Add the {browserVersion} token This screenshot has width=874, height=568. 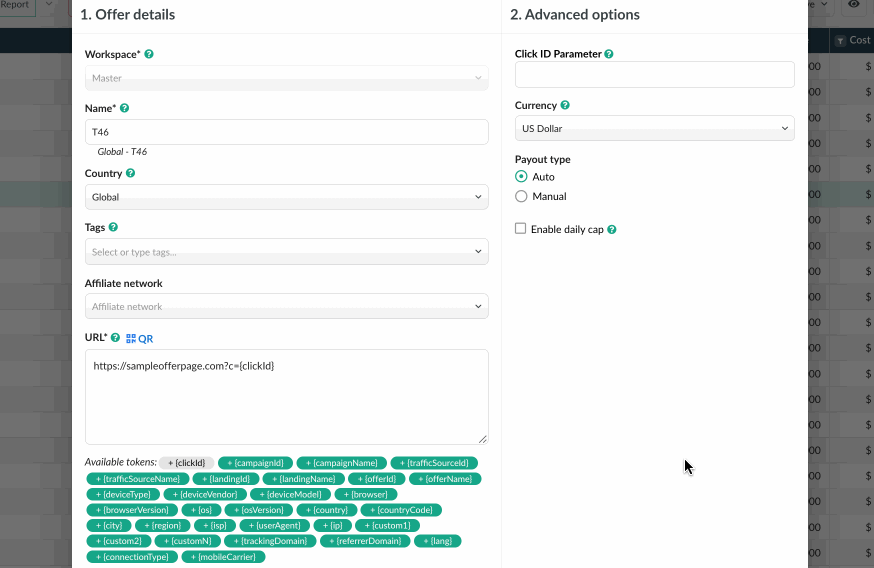[132, 510]
